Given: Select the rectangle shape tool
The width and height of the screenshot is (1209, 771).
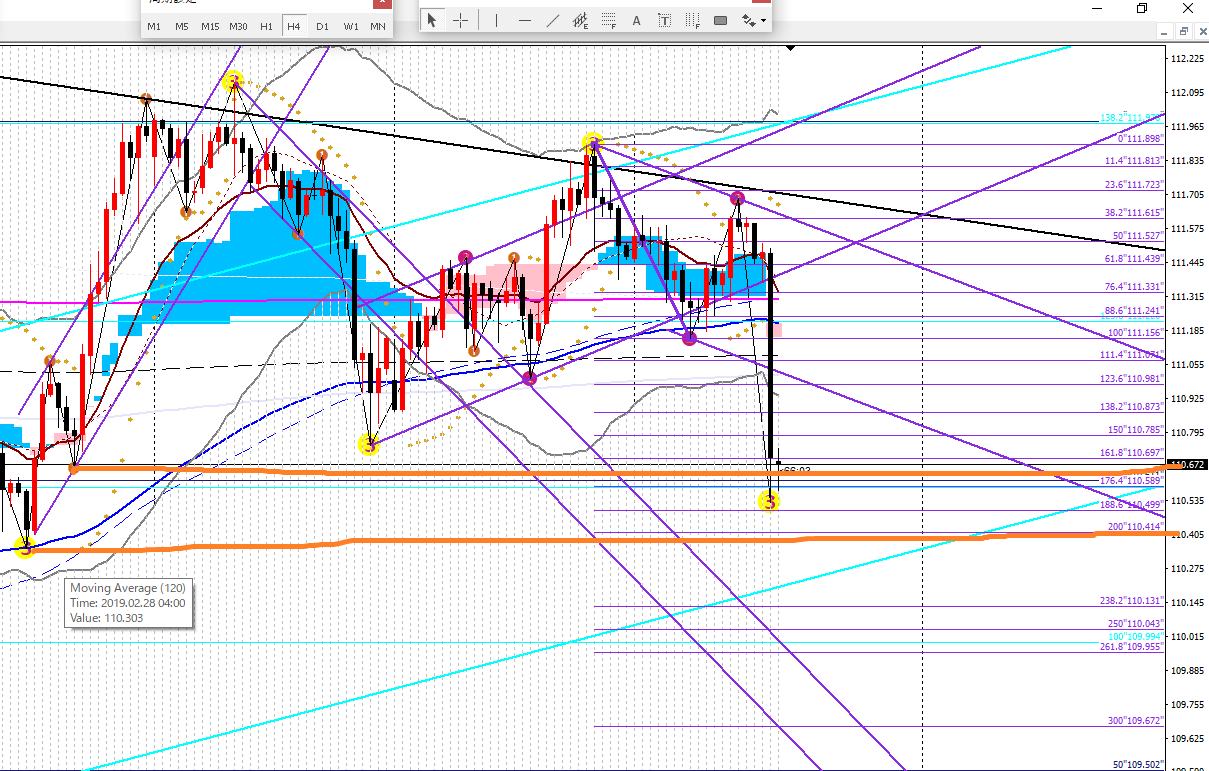Looking at the screenshot, I should pos(720,20).
